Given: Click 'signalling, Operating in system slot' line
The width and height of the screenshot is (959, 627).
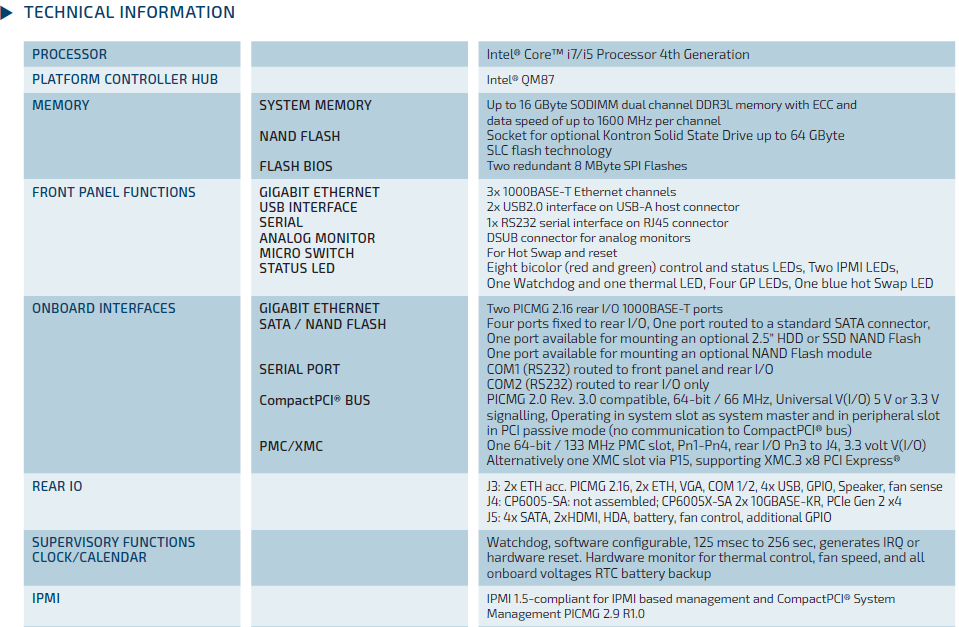Looking at the screenshot, I should [713, 416].
